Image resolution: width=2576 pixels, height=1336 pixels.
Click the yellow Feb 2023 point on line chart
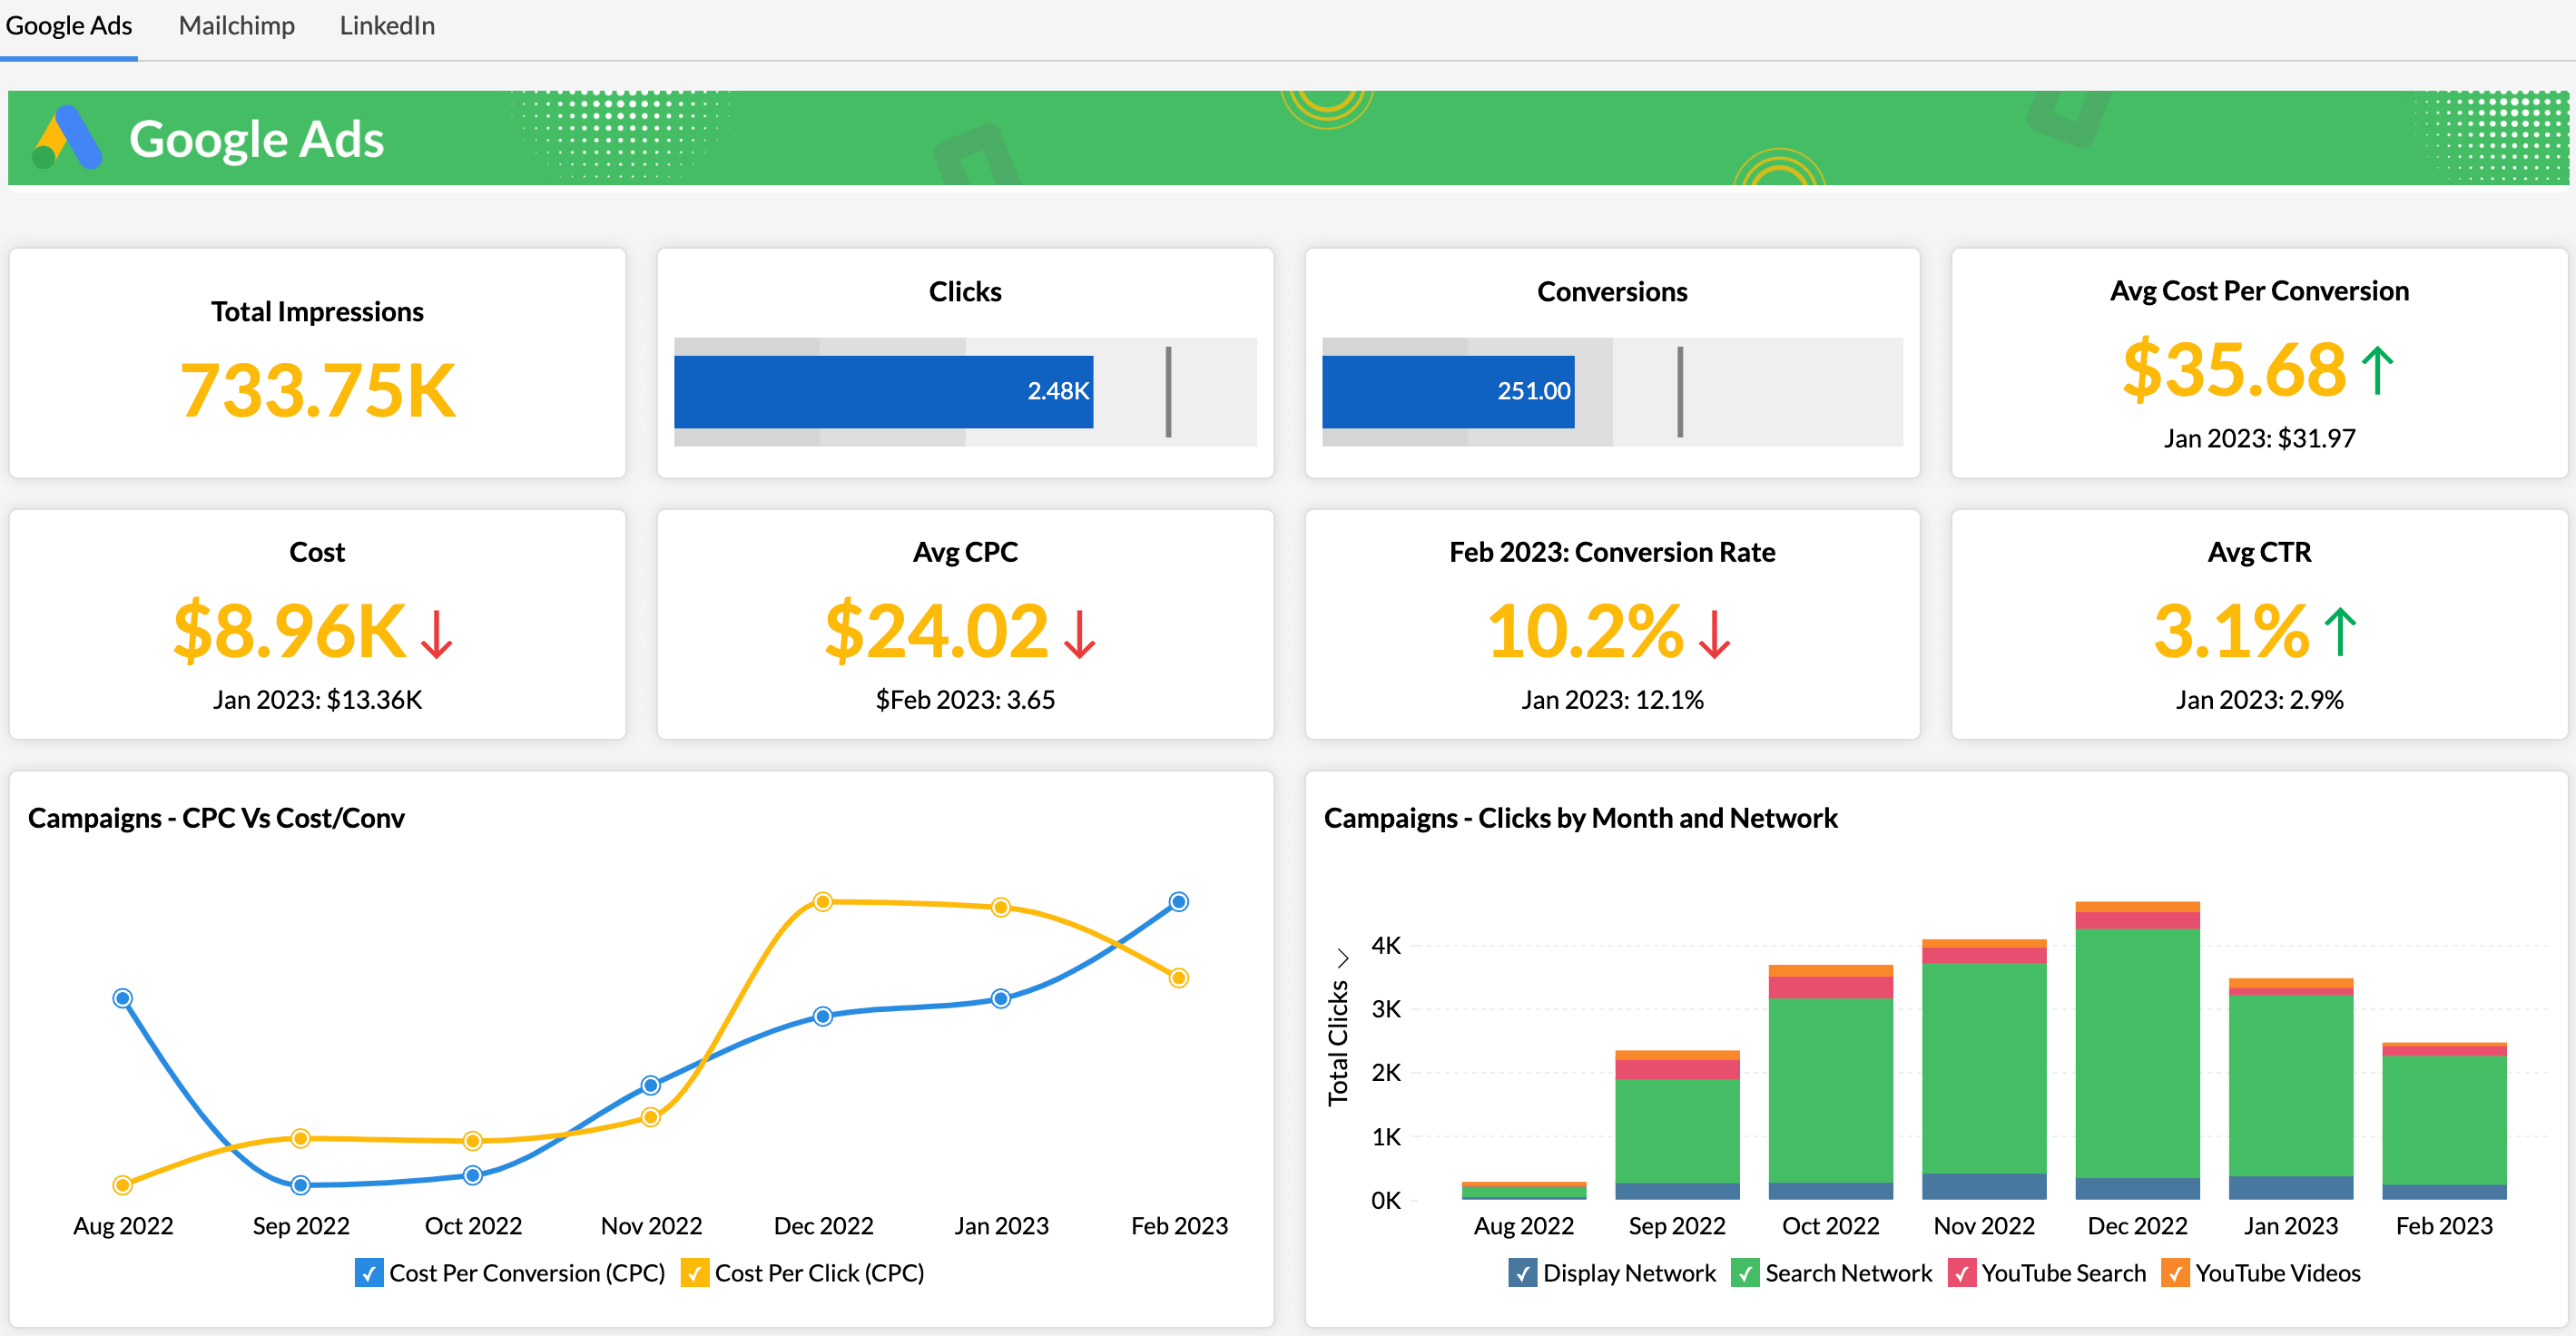(1179, 978)
